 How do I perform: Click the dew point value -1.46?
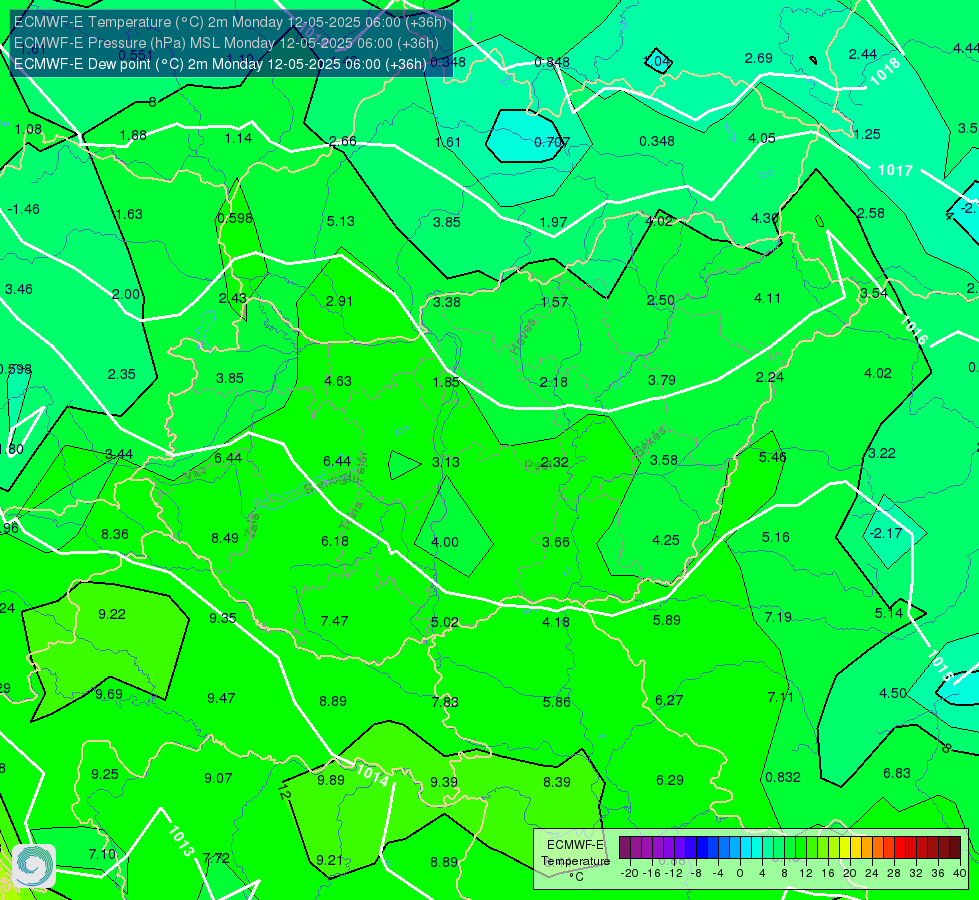coord(24,209)
